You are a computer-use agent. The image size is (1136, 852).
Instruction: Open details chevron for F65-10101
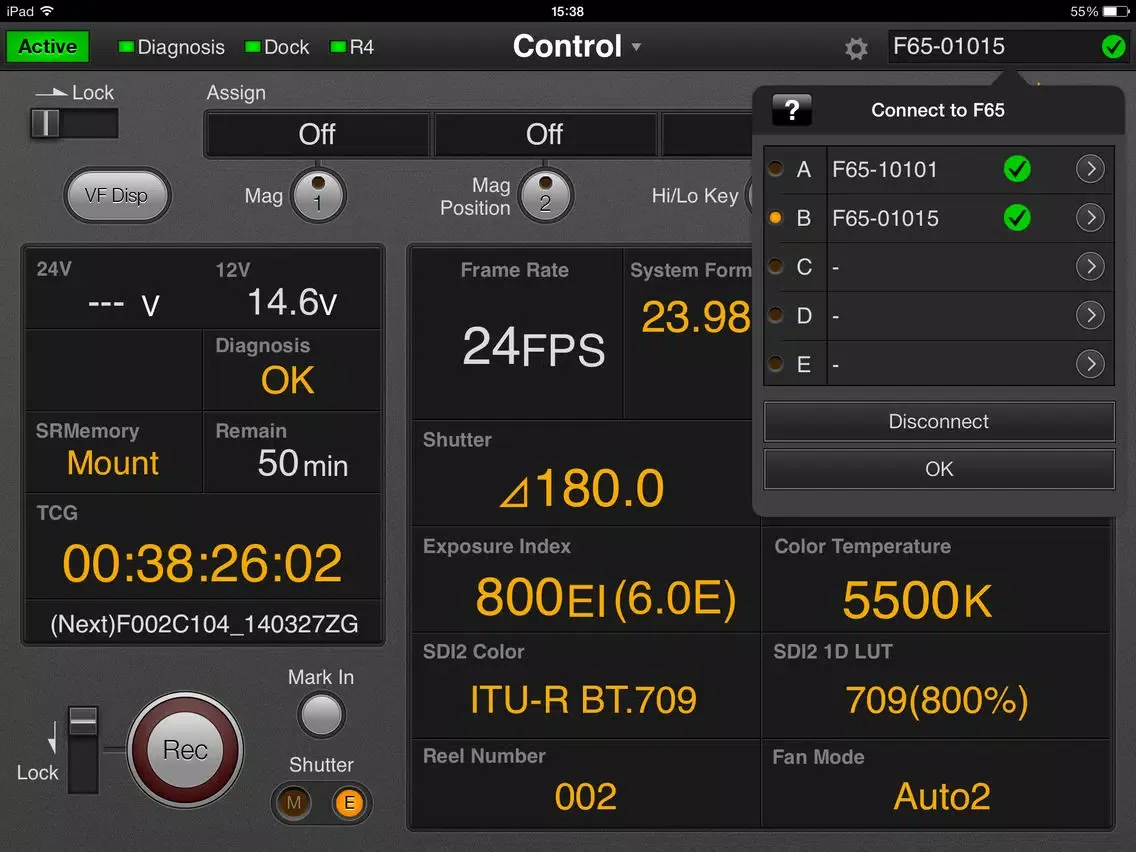tap(1090, 169)
